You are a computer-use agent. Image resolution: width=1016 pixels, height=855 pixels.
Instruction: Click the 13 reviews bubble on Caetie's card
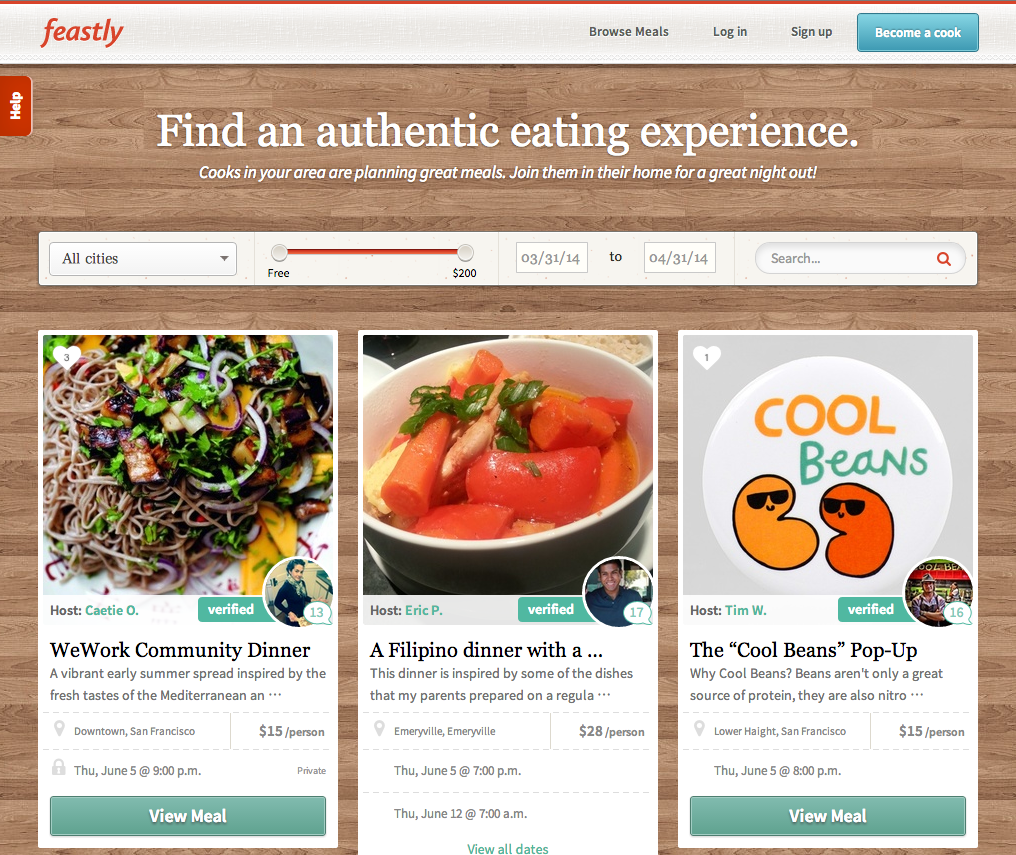click(317, 612)
